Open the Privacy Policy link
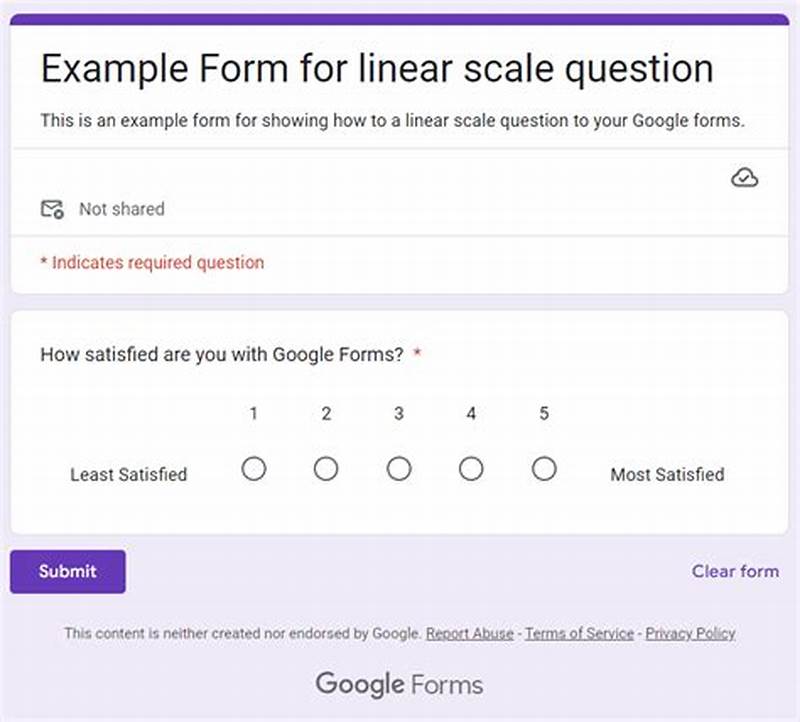This screenshot has height=722, width=800. tap(690, 633)
